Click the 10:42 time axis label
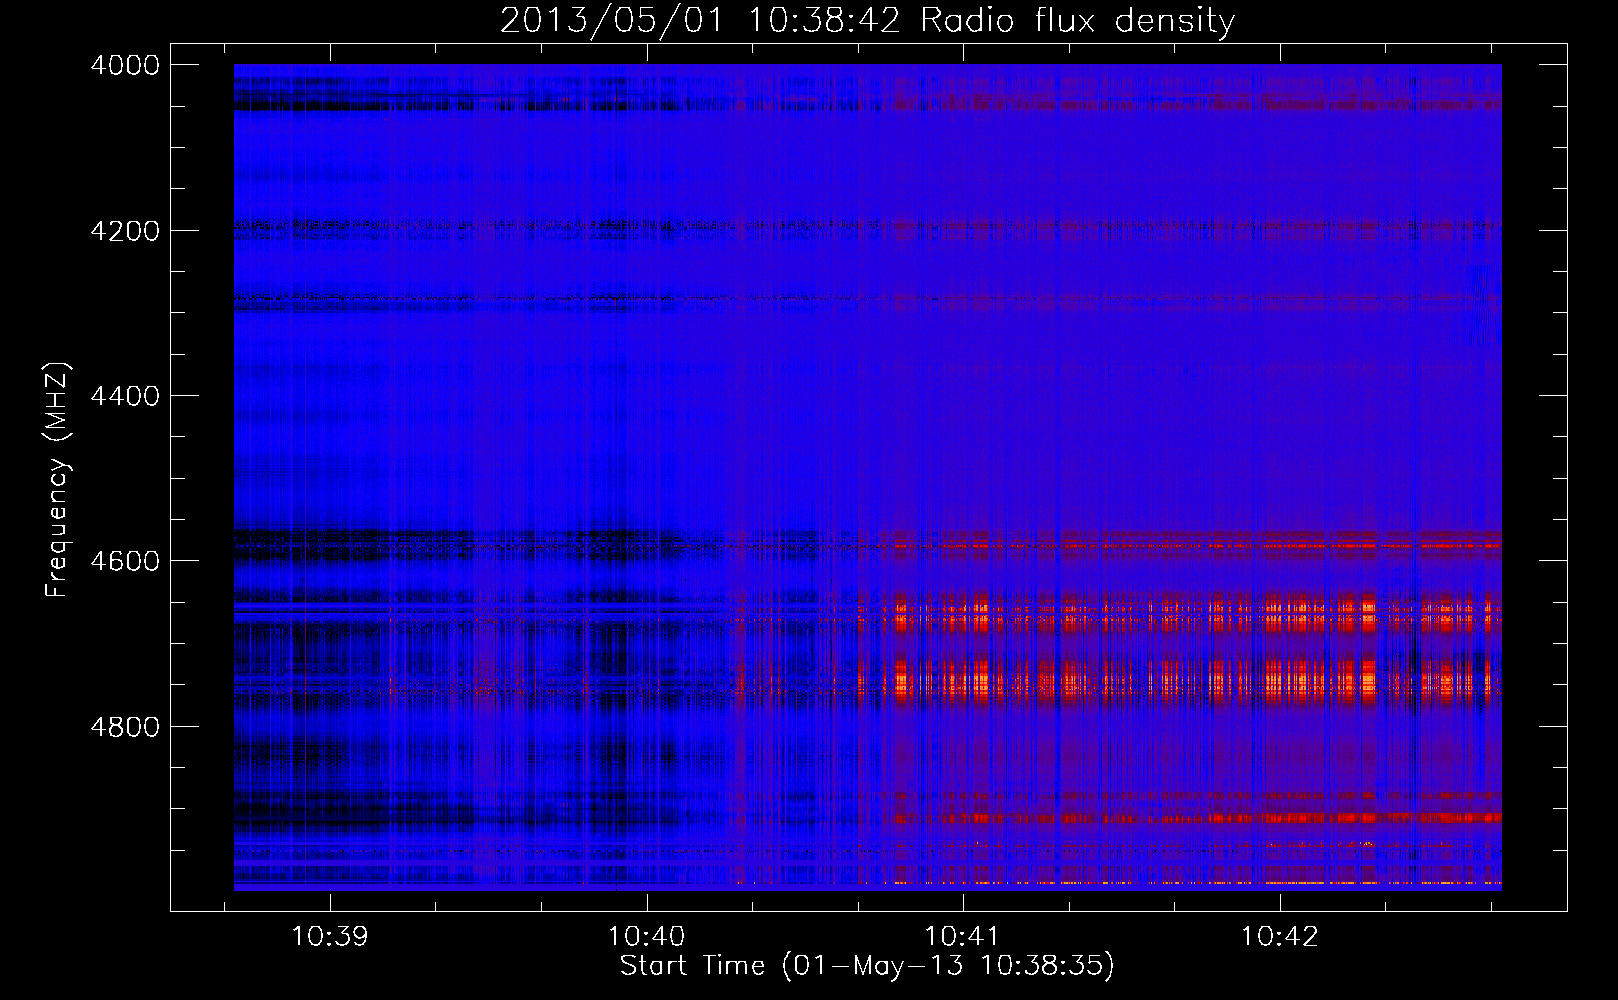 tap(1279, 937)
